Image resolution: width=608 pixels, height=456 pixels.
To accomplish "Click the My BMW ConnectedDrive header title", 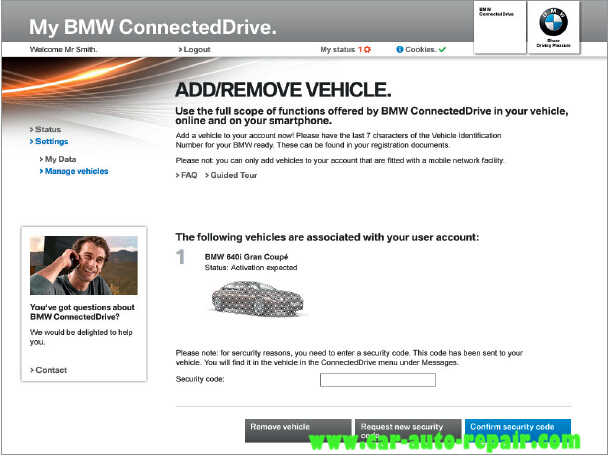I will [153, 28].
